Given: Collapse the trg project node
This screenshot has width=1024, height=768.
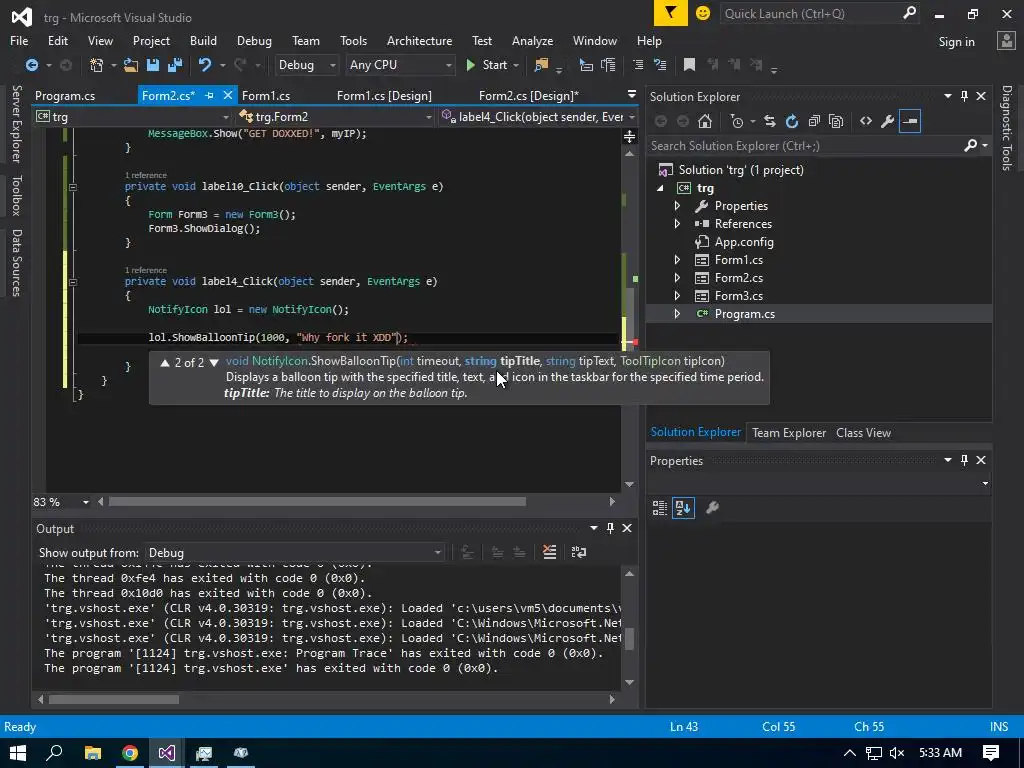Looking at the screenshot, I should pyautogui.click(x=660, y=188).
